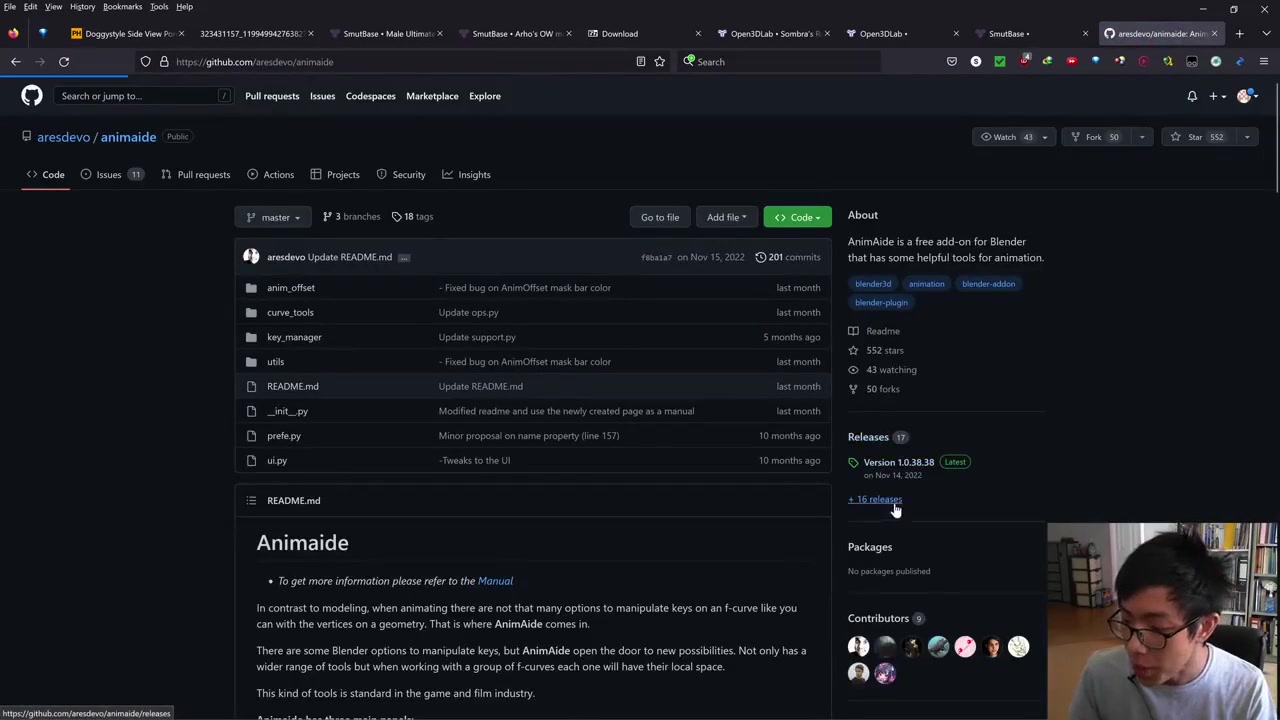Bookmark page with star icon in address bar
Screen dimensions: 1280x720
coord(659,62)
